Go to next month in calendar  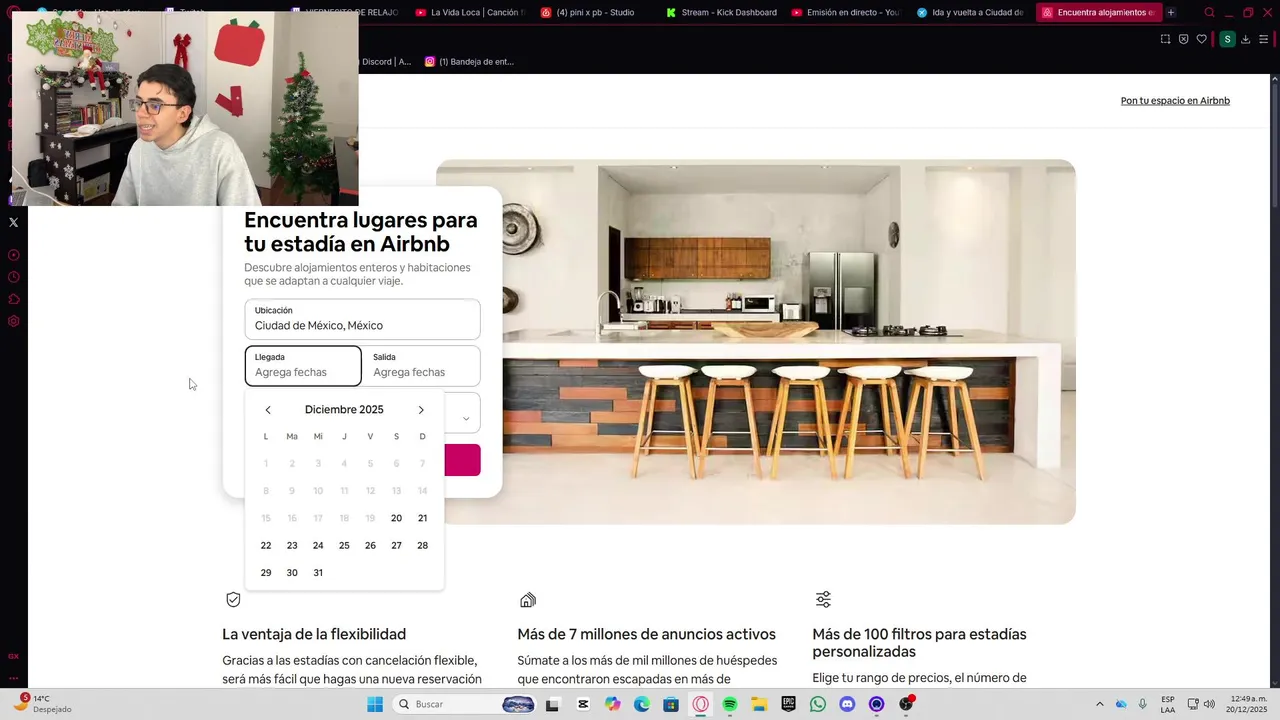[421, 410]
